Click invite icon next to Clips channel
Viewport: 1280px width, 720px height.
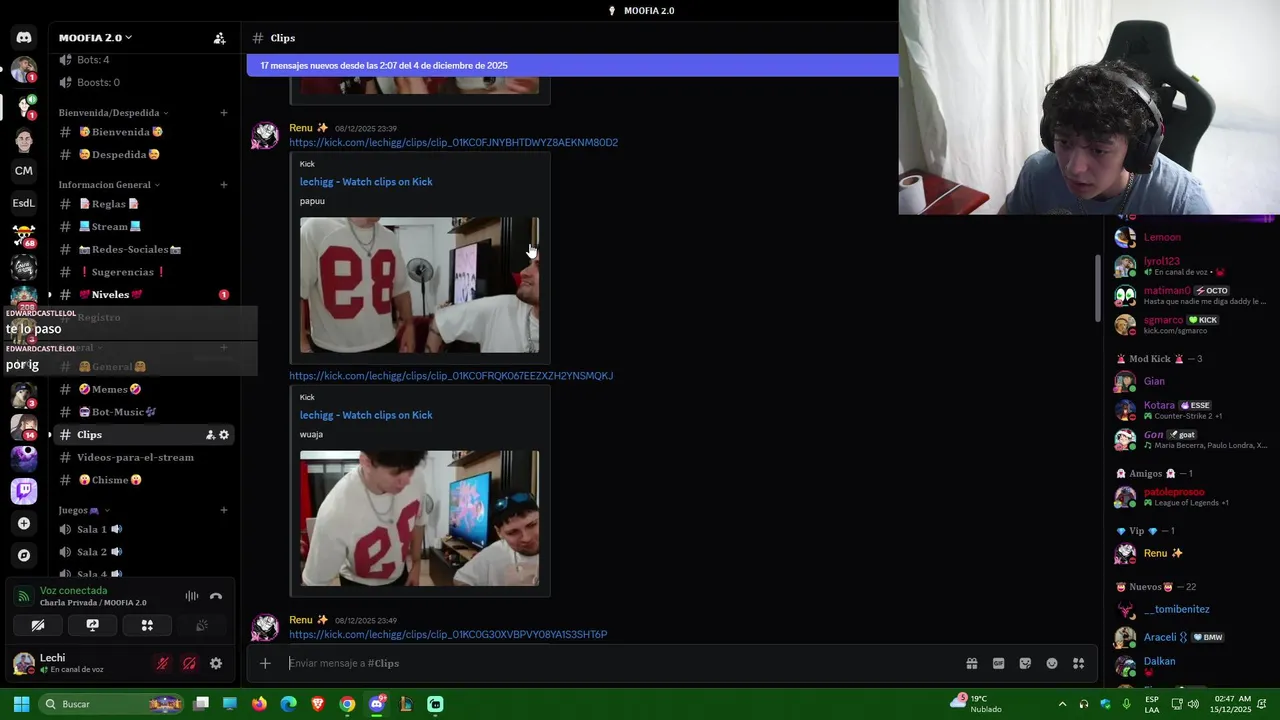click(210, 435)
